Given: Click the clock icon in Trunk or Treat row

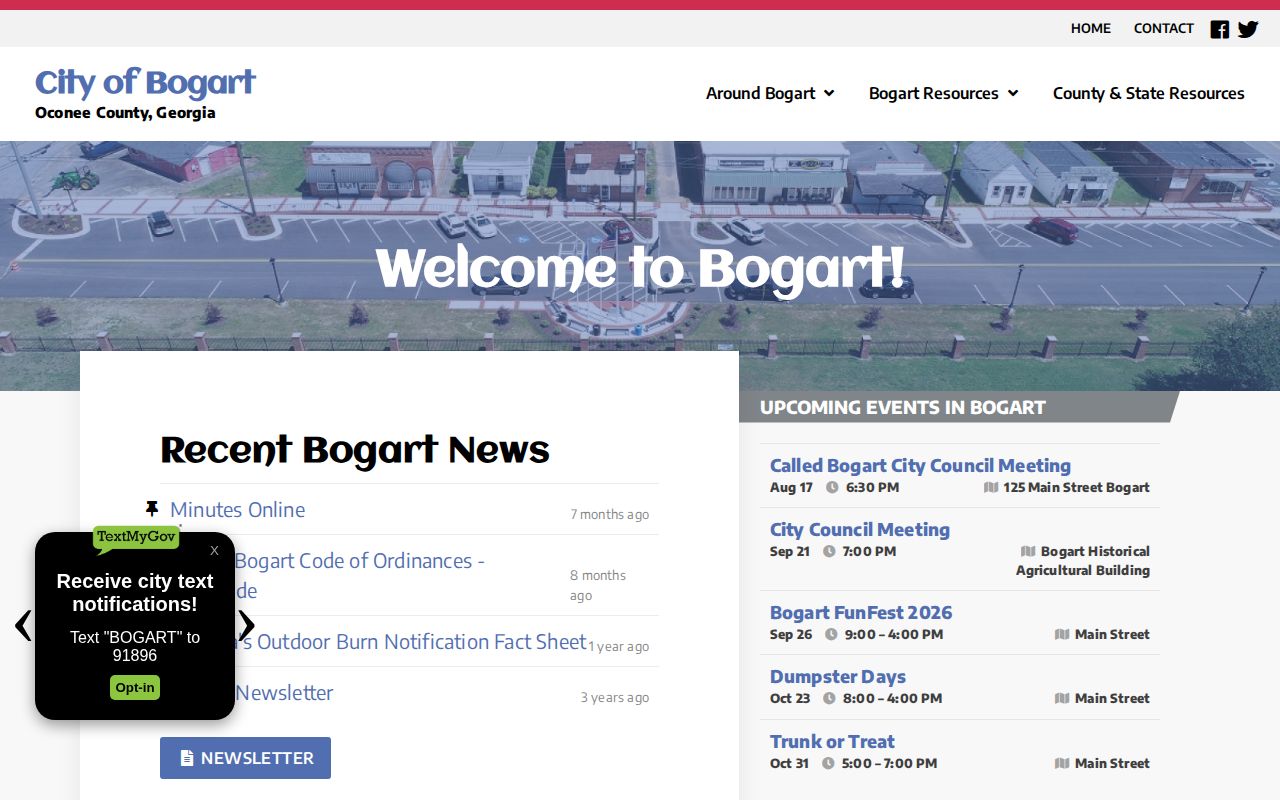Looking at the screenshot, I should click(828, 764).
